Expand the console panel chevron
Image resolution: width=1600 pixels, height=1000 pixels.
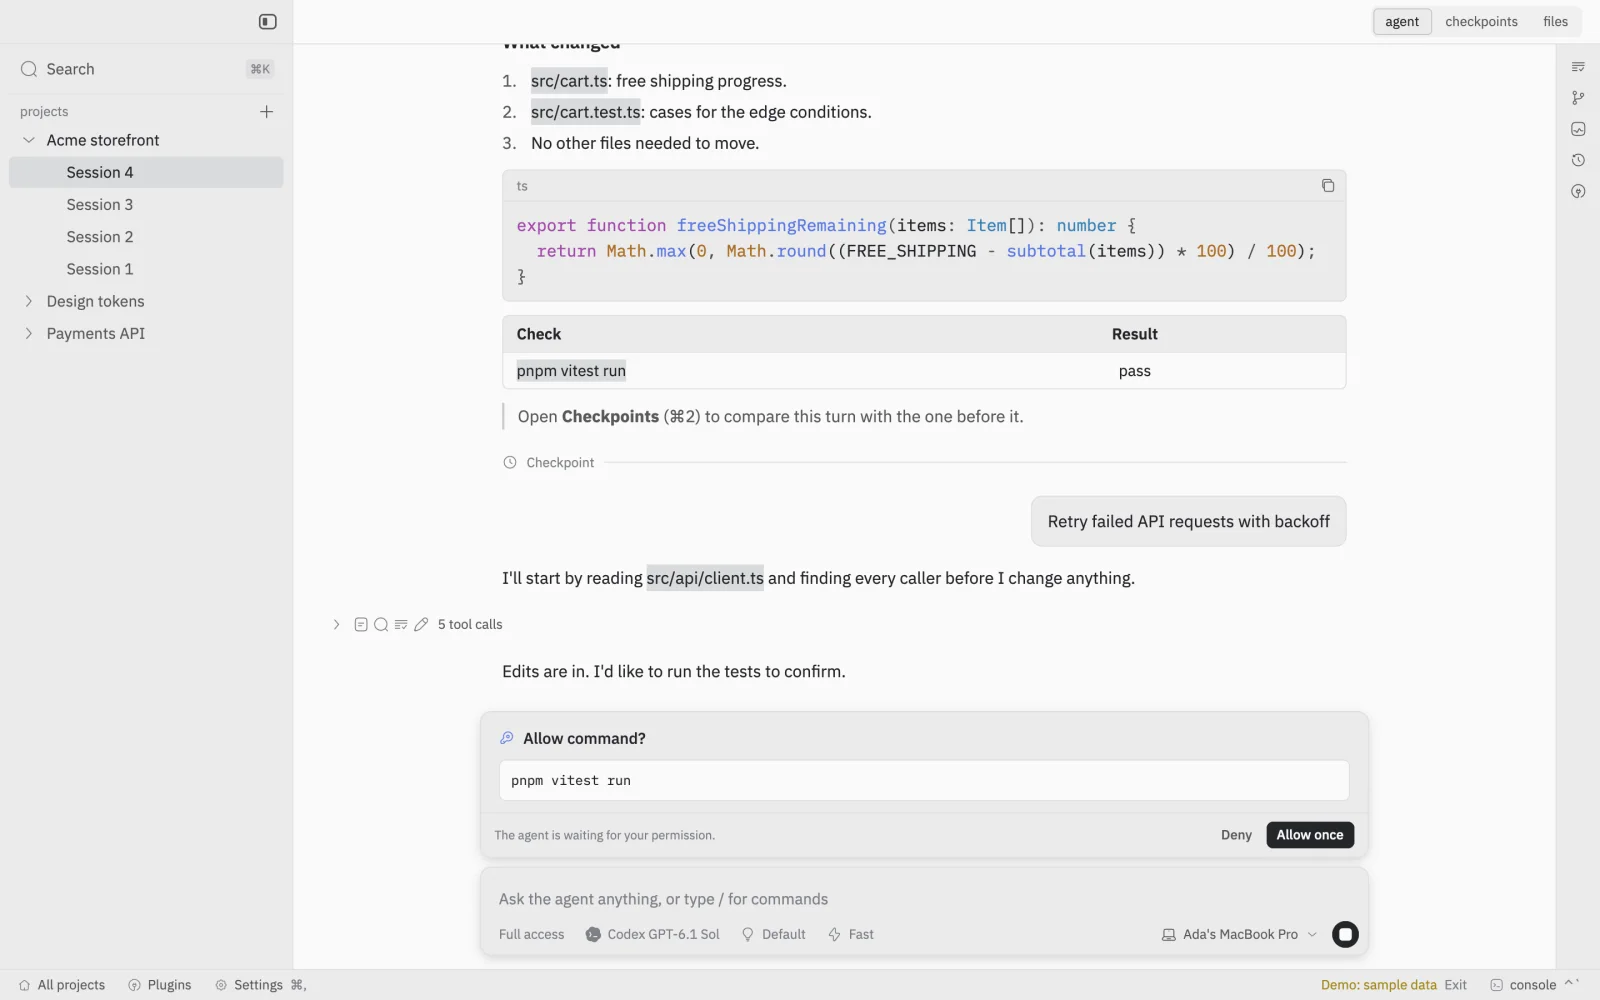click(1570, 984)
